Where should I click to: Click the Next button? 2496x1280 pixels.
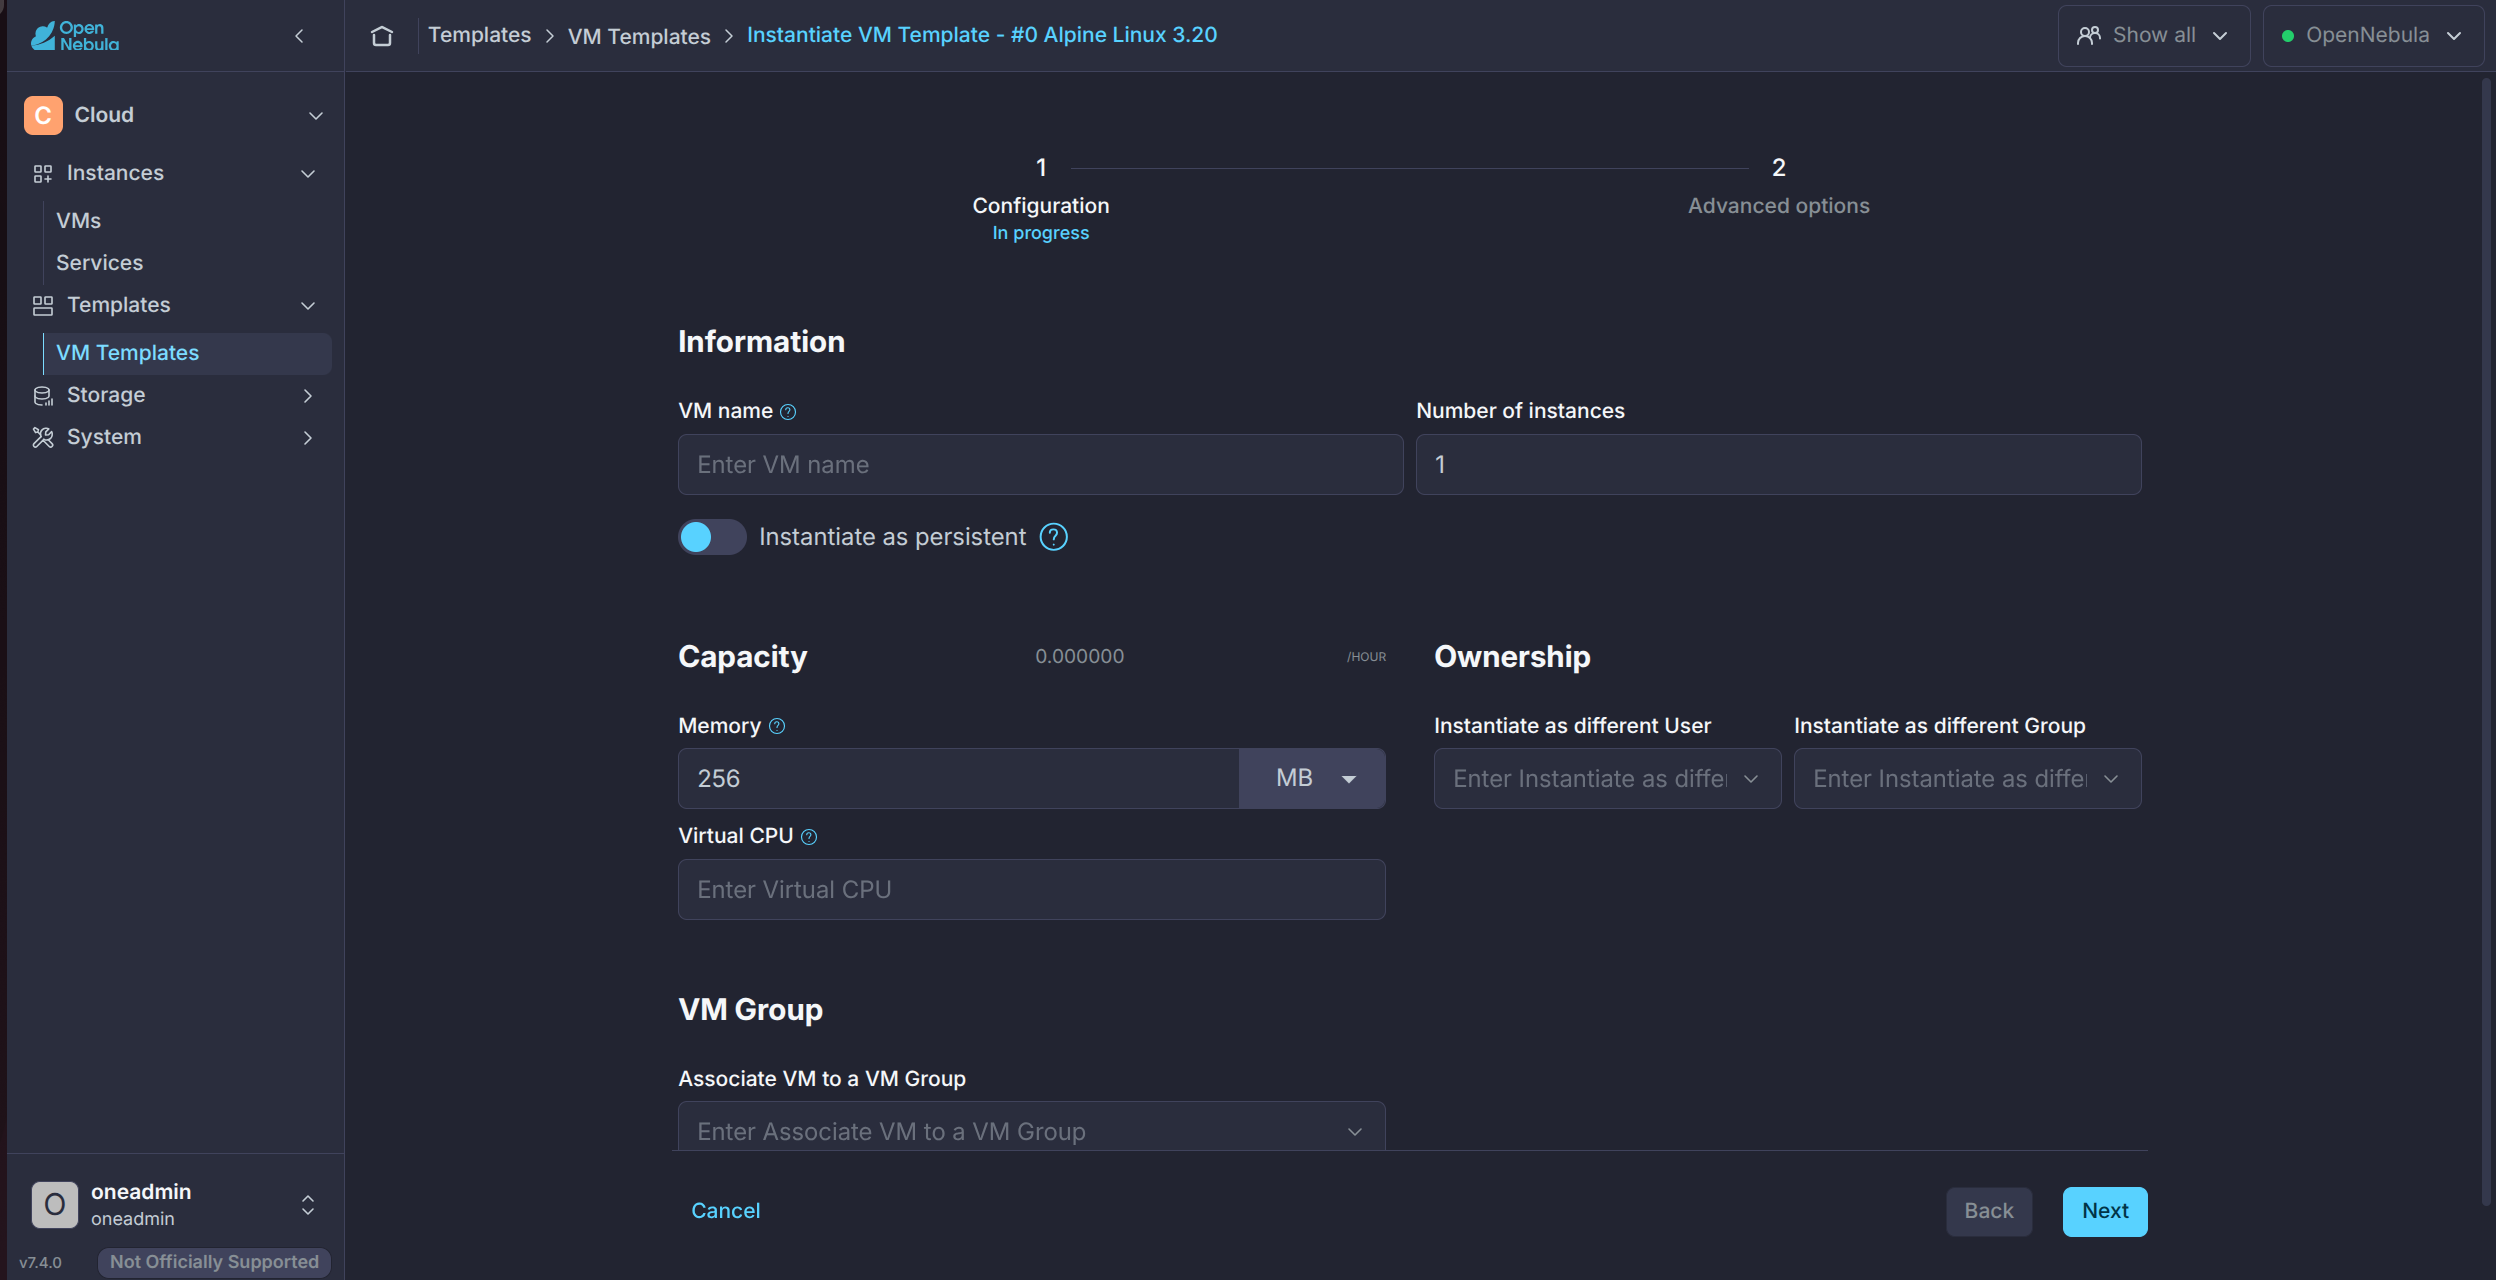pyautogui.click(x=2105, y=1211)
